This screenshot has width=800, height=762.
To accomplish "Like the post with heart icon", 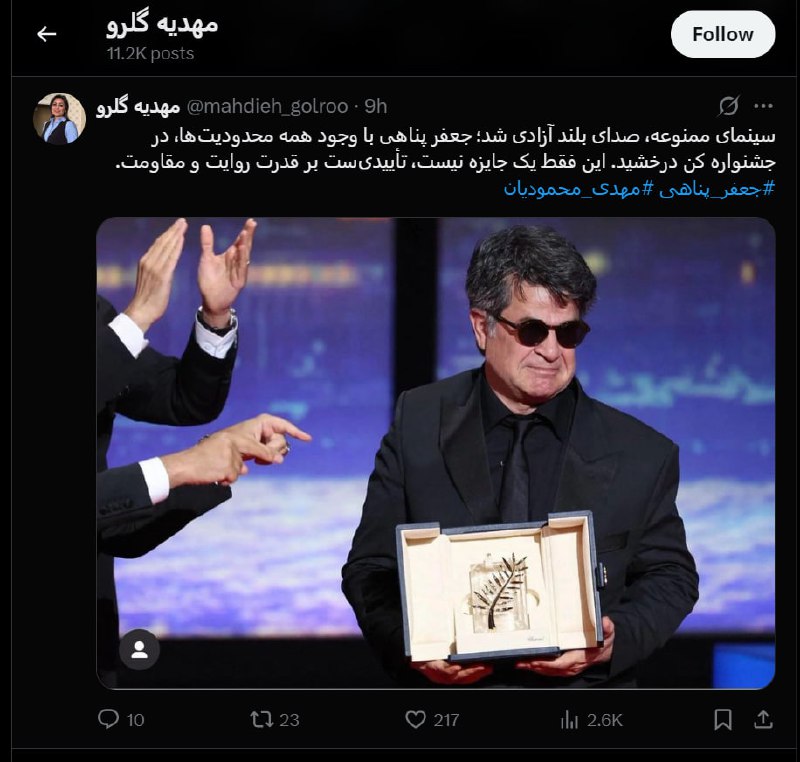I will tap(415, 719).
